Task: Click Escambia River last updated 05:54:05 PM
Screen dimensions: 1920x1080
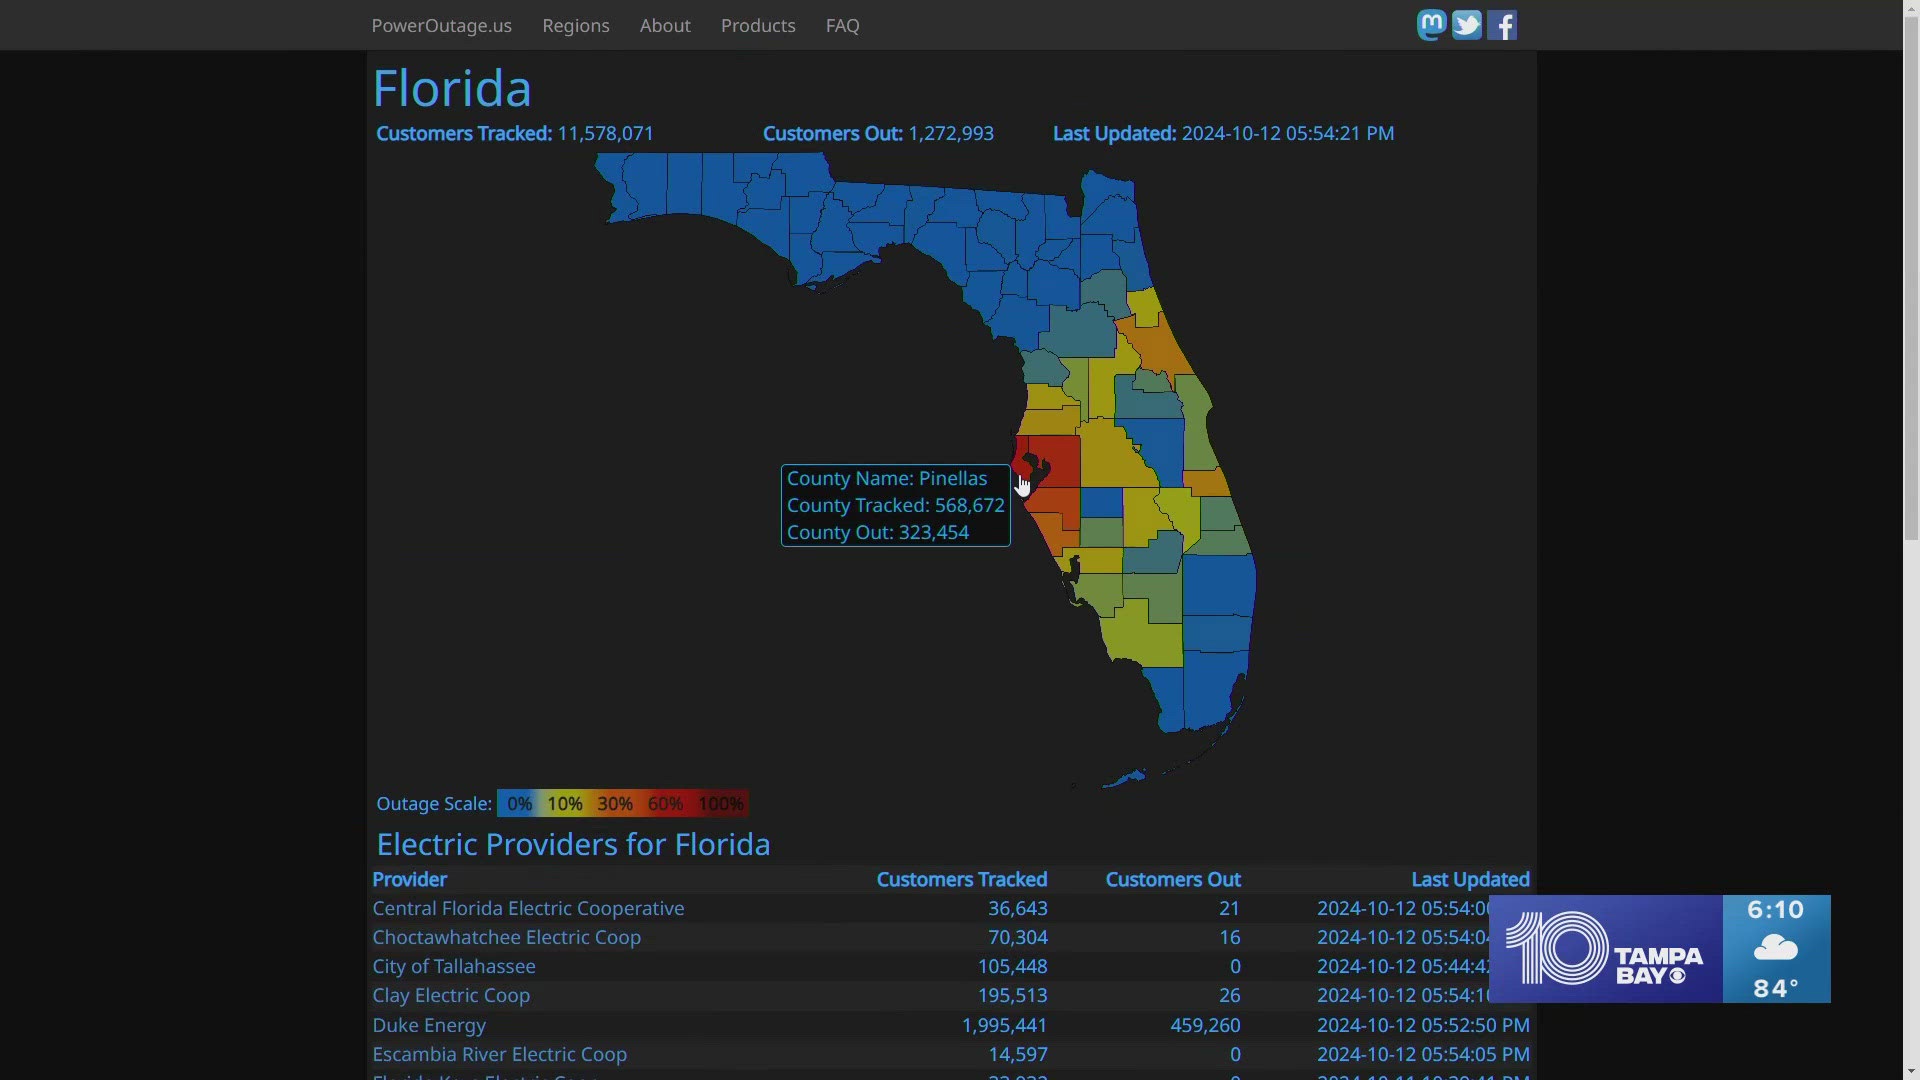Action: pyautogui.click(x=1423, y=1054)
